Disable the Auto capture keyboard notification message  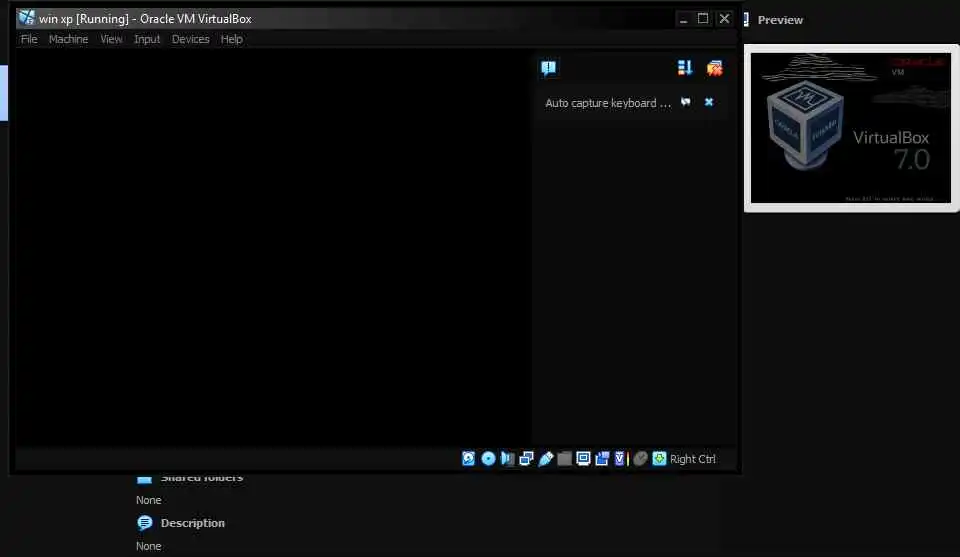(686, 102)
